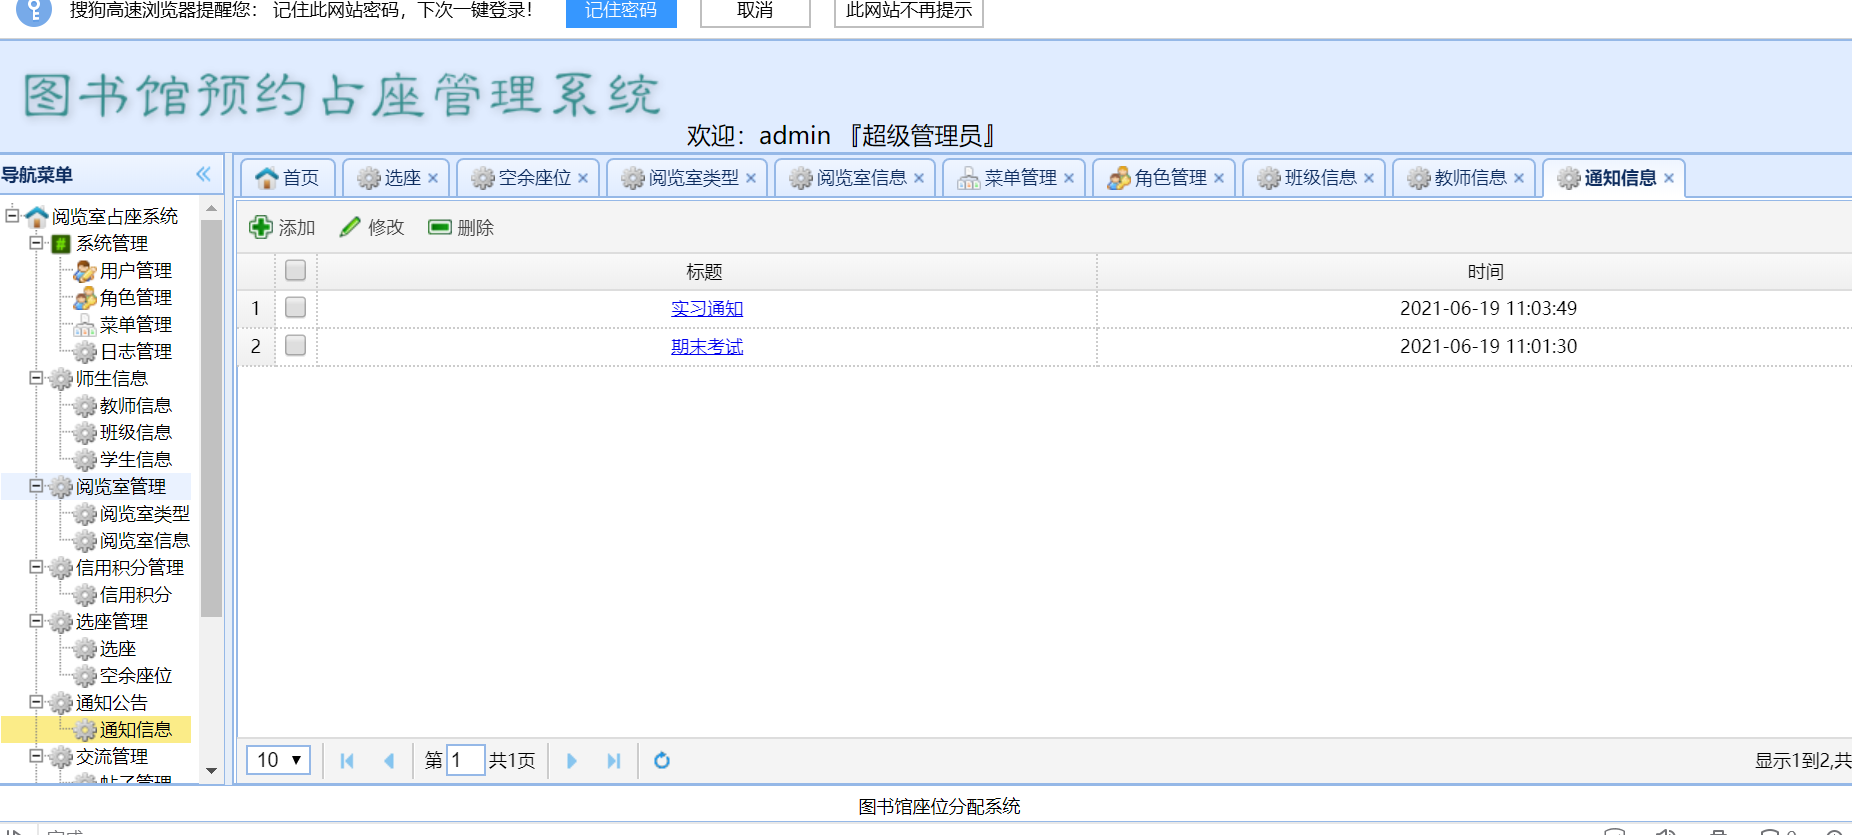Image resolution: width=1852 pixels, height=835 pixels.
Task: Open 空余座位 in navigation tree
Action: pyautogui.click(x=135, y=676)
